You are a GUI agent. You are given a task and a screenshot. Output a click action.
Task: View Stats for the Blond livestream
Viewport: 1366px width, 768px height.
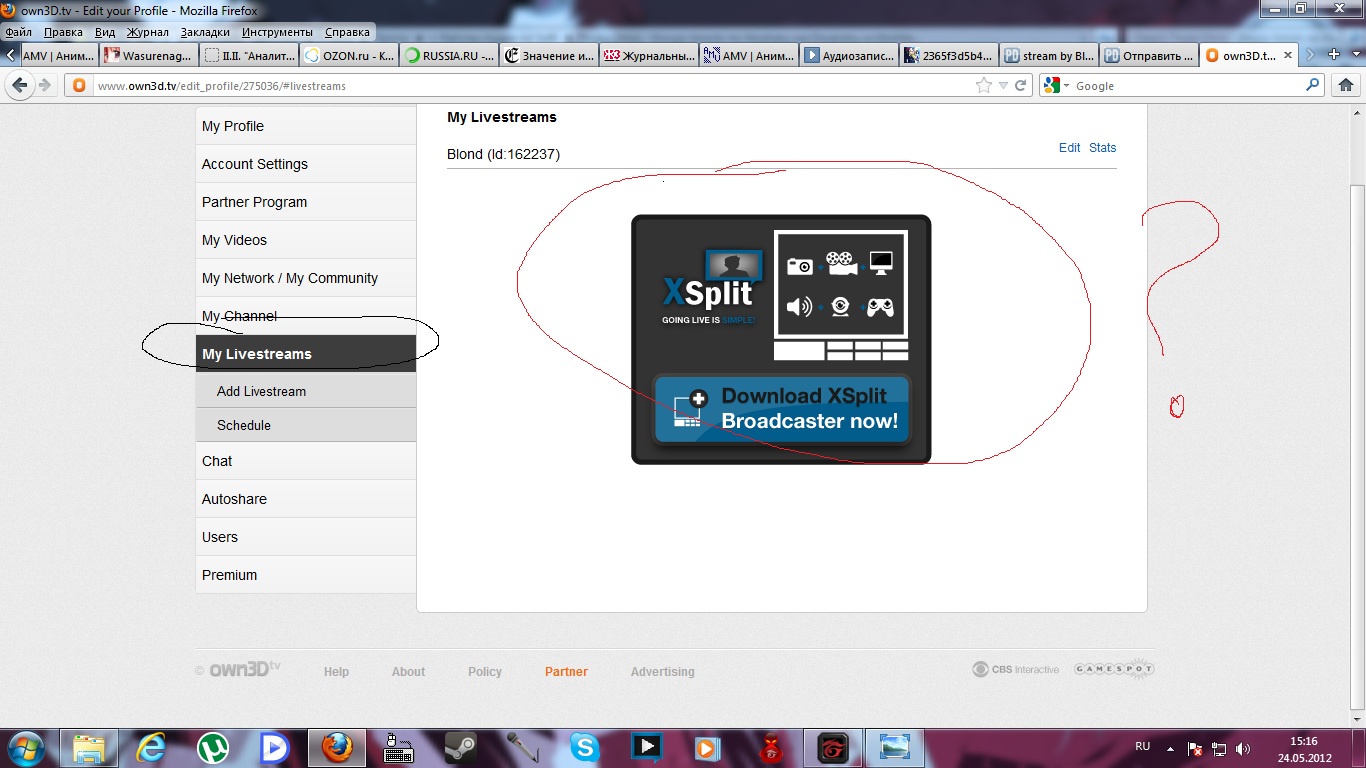pos(1102,147)
